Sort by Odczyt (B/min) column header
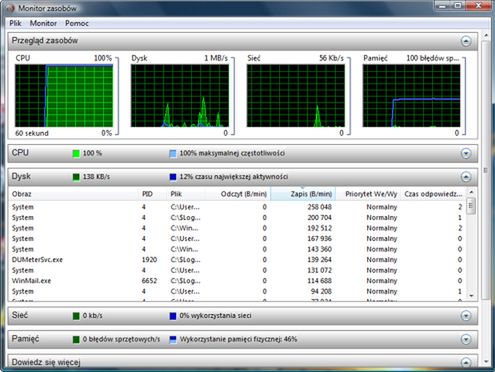Viewport: 495px width, 372px height. [x=238, y=194]
